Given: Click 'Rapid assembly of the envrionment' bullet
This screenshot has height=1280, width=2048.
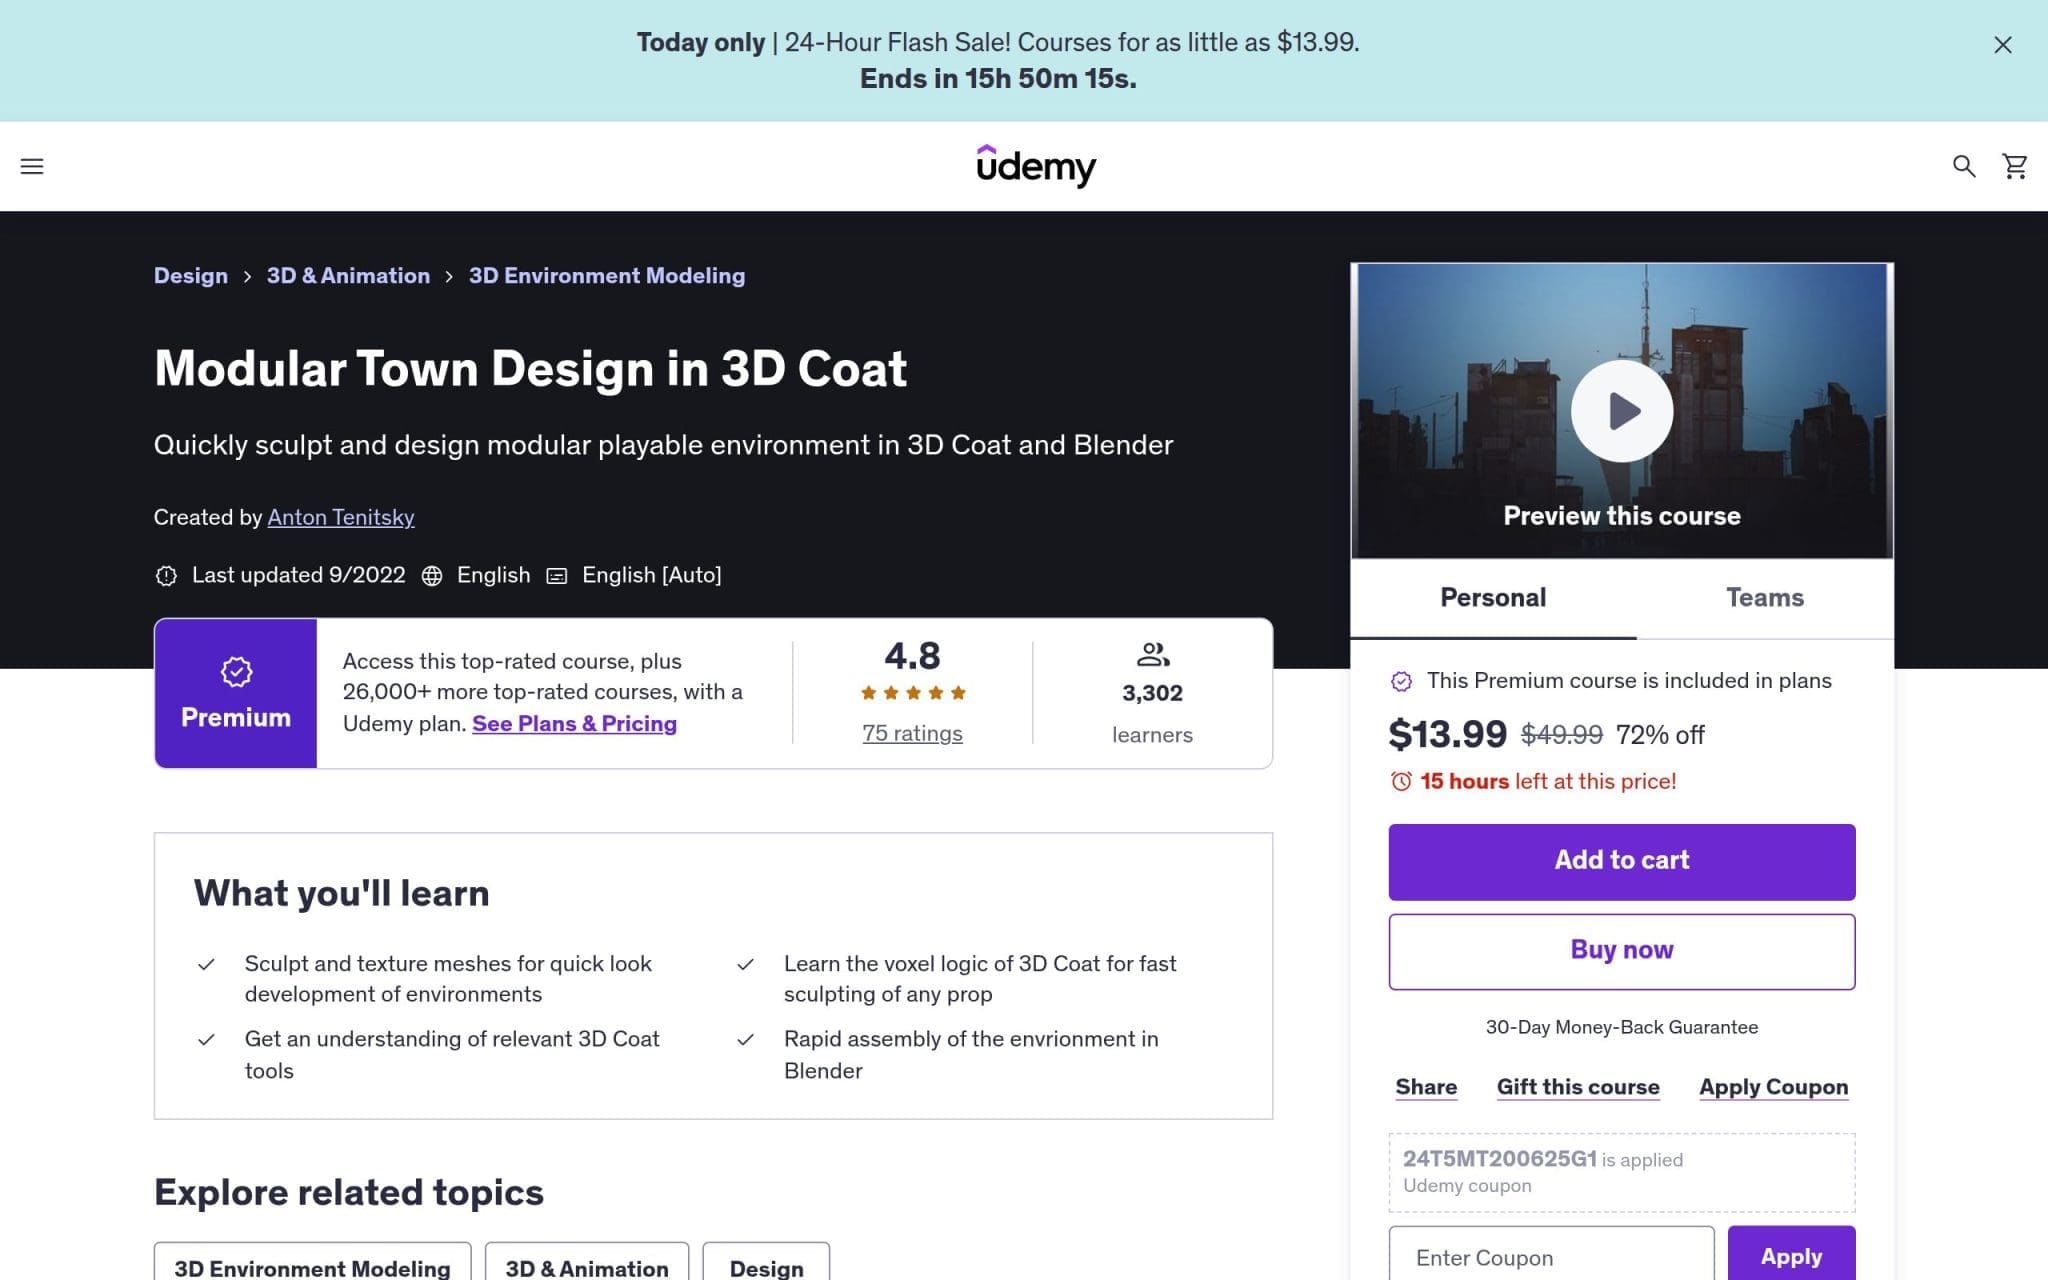Looking at the screenshot, I should (971, 1055).
